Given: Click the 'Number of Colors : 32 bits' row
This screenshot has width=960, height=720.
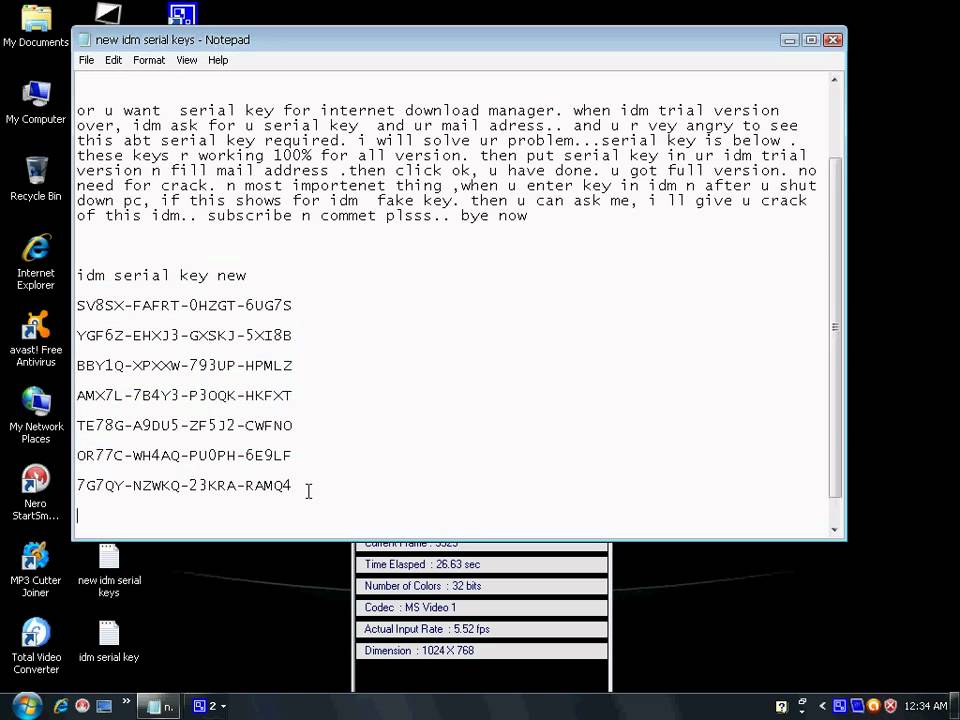Looking at the screenshot, I should [482, 586].
